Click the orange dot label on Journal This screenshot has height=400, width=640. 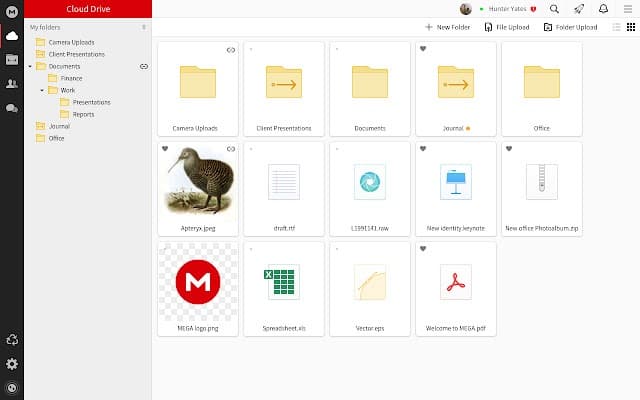point(468,129)
